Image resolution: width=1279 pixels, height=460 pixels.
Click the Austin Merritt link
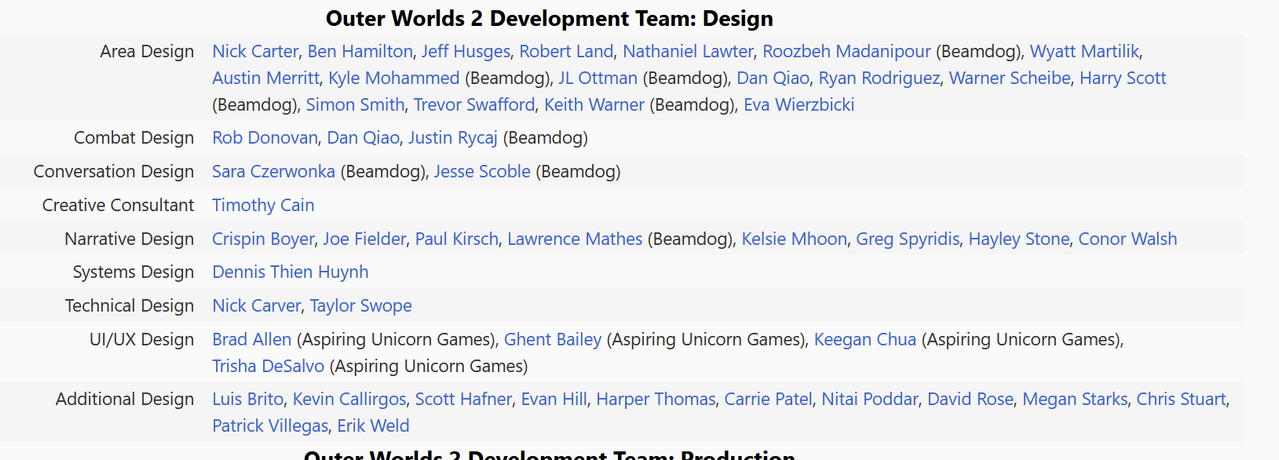[x=265, y=78]
